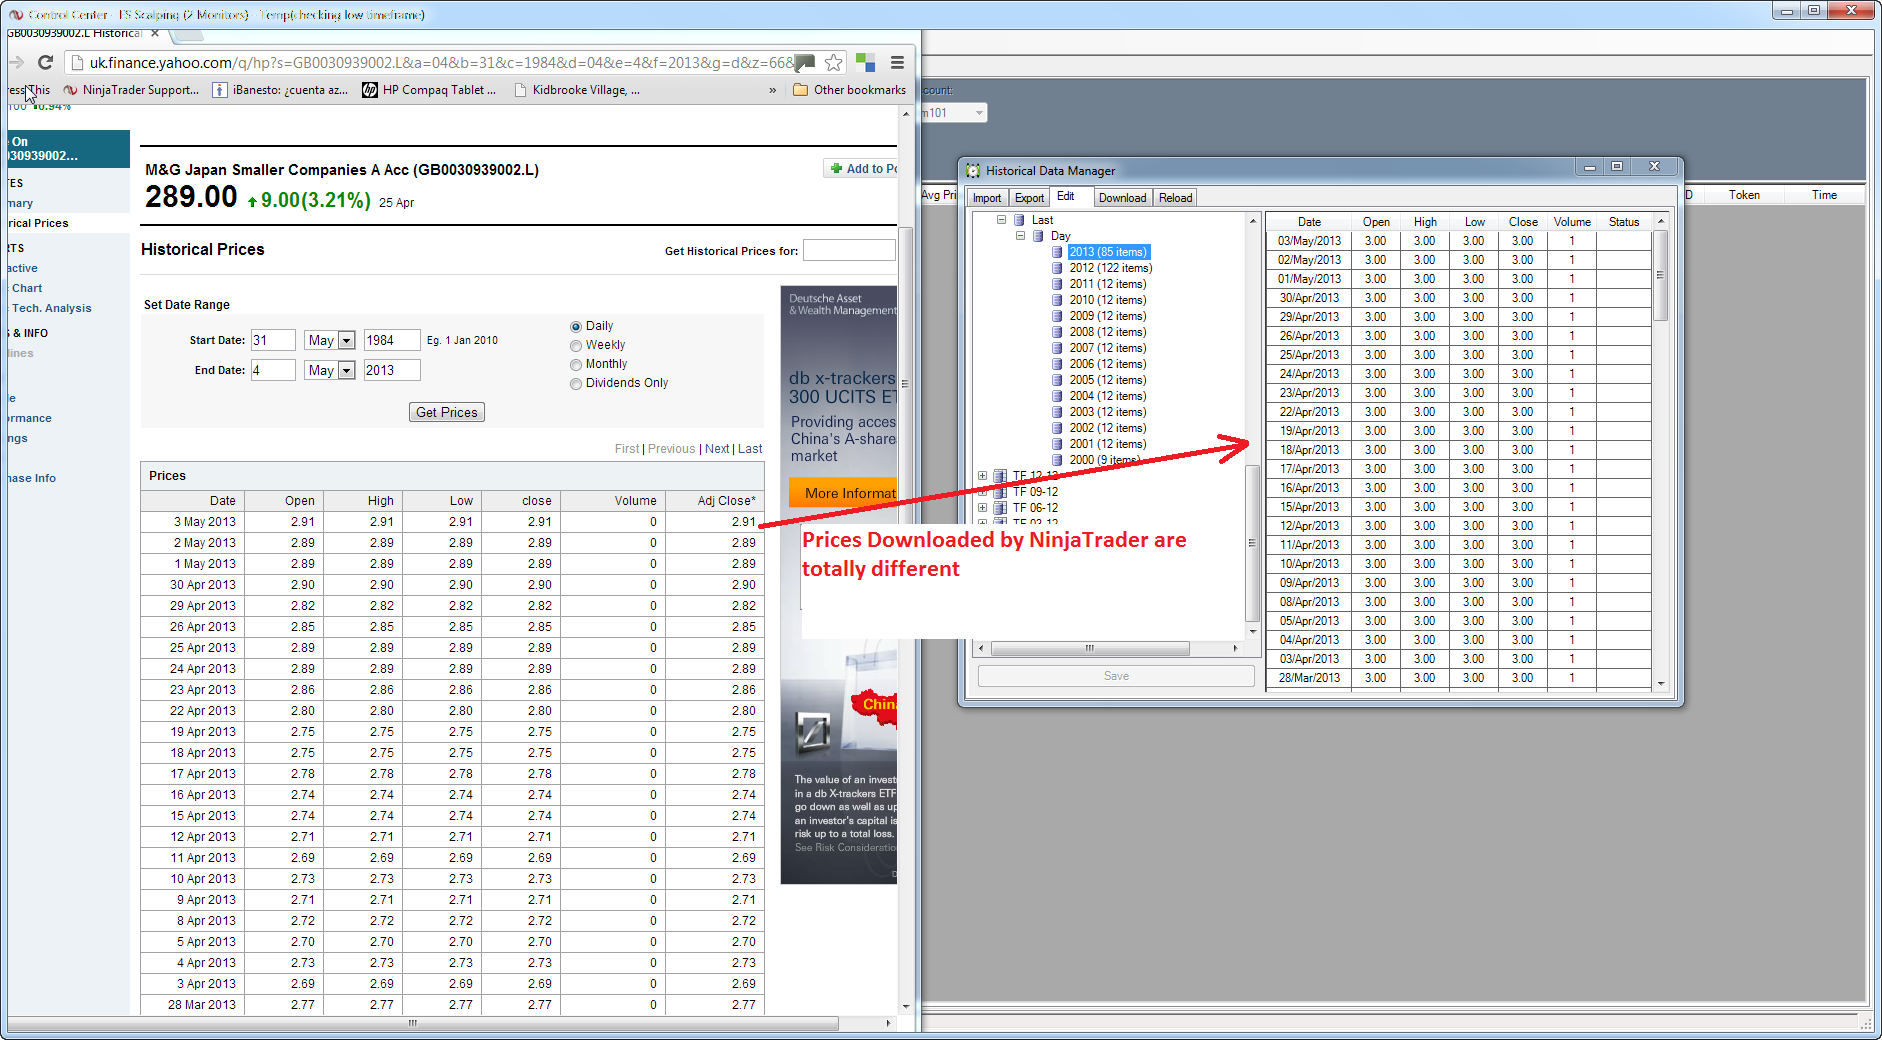Click the TF 06-12 database icon
The image size is (1882, 1040).
(1000, 508)
